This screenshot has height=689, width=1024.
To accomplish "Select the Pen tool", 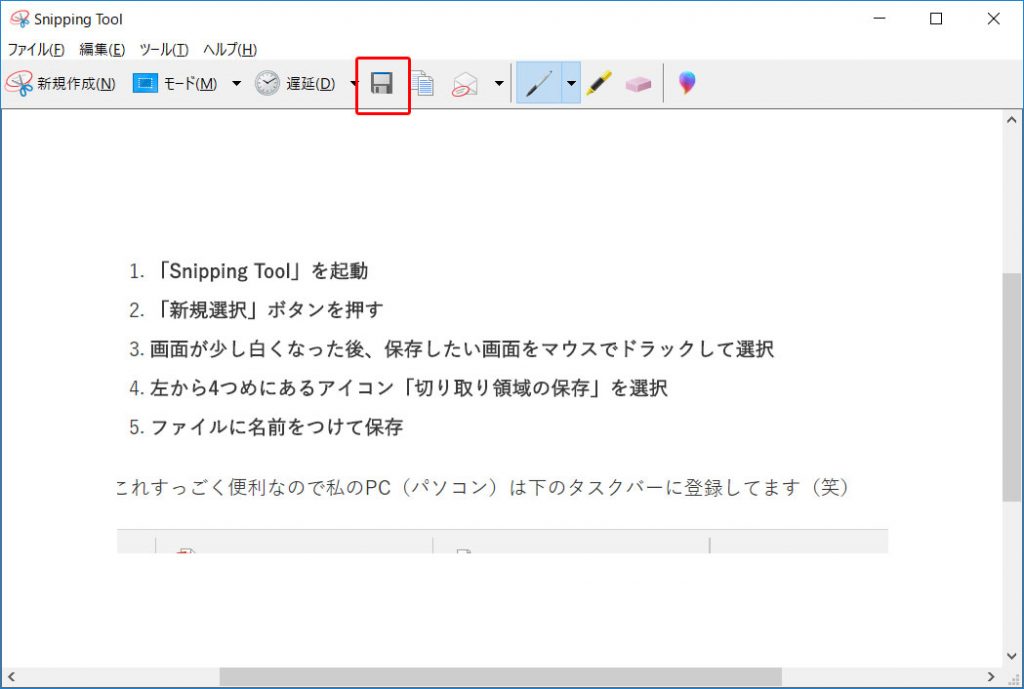I will tap(540, 83).
